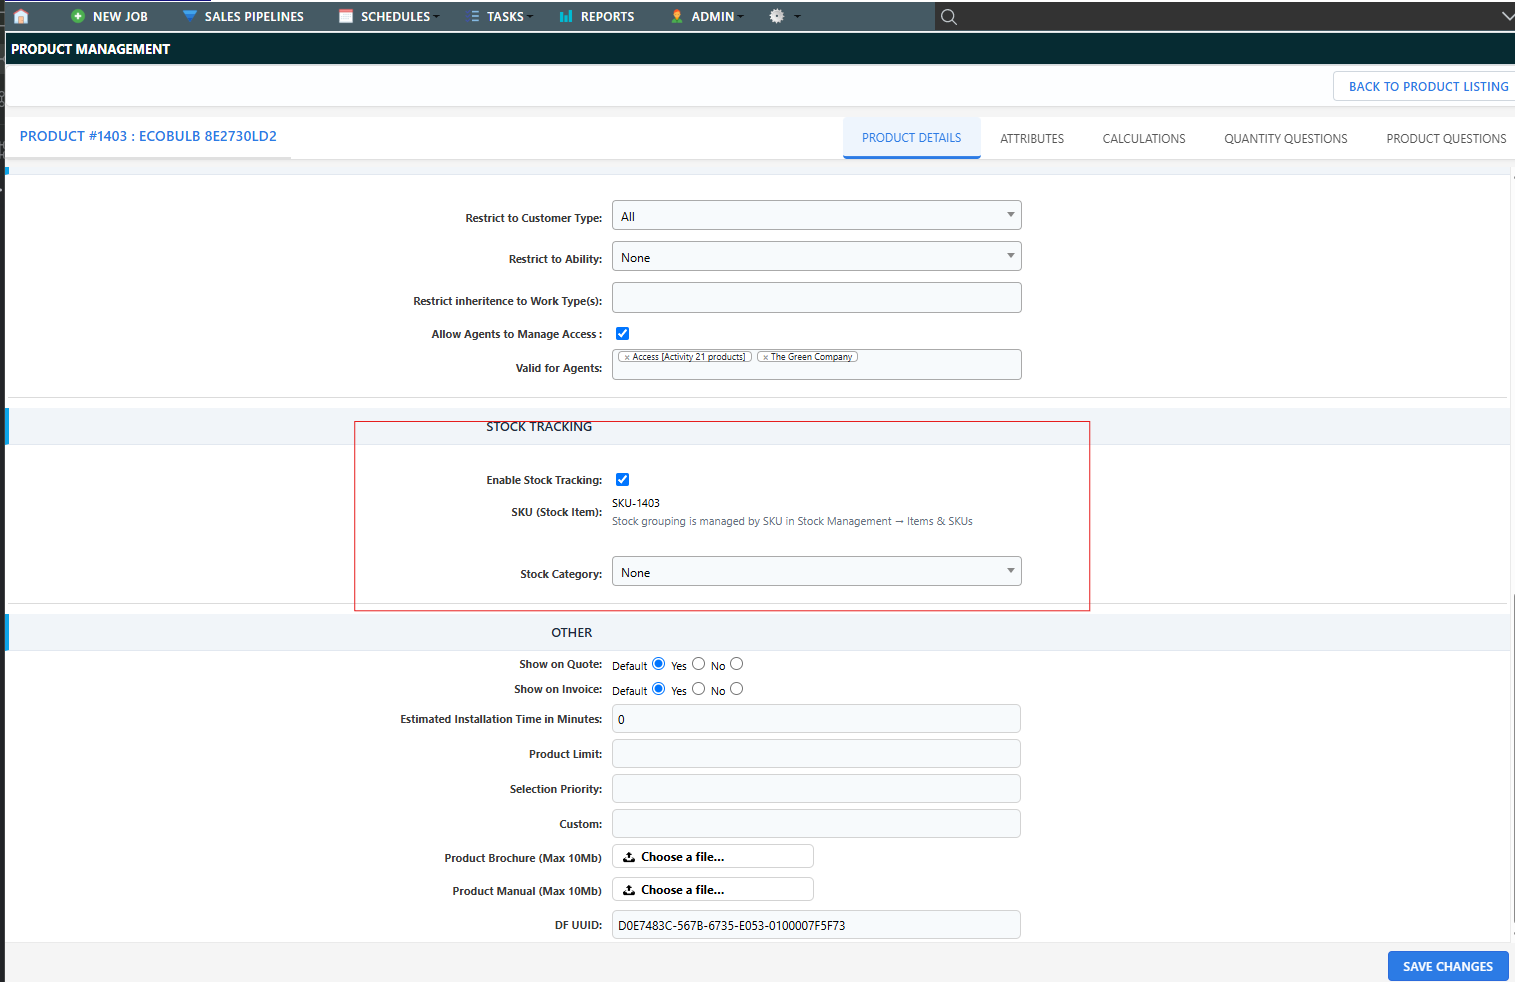Click the Product #1403 : ECOBULB title

coord(148,136)
